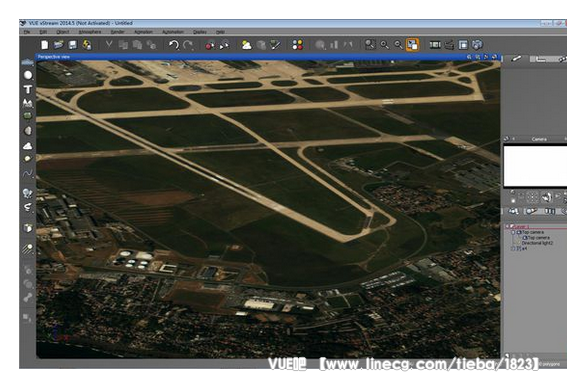The image size is (567, 381).
Task: Expand the a4 item in layer tree
Action: point(513,249)
